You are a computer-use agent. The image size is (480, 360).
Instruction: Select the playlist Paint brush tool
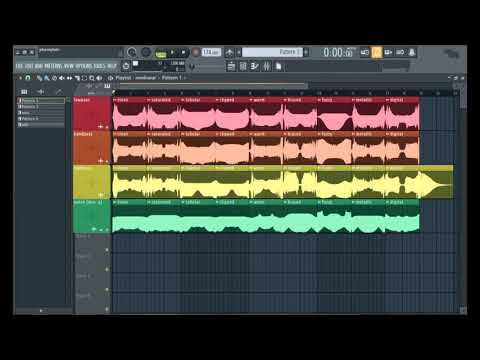click(47, 78)
